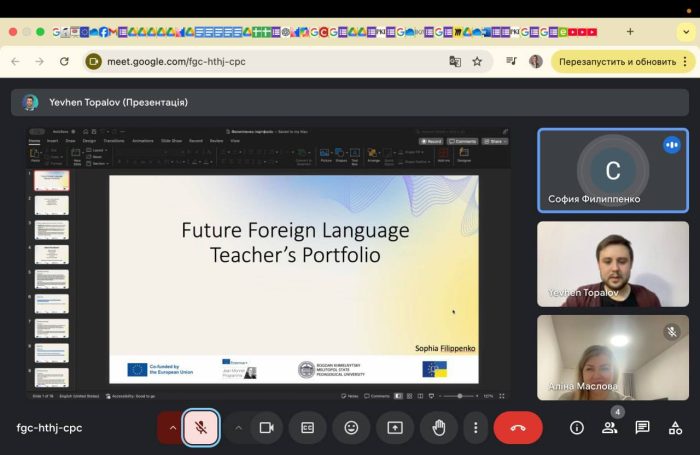700x455 pixels.
Task: Open the meeting details info icon
Action: 577,427
